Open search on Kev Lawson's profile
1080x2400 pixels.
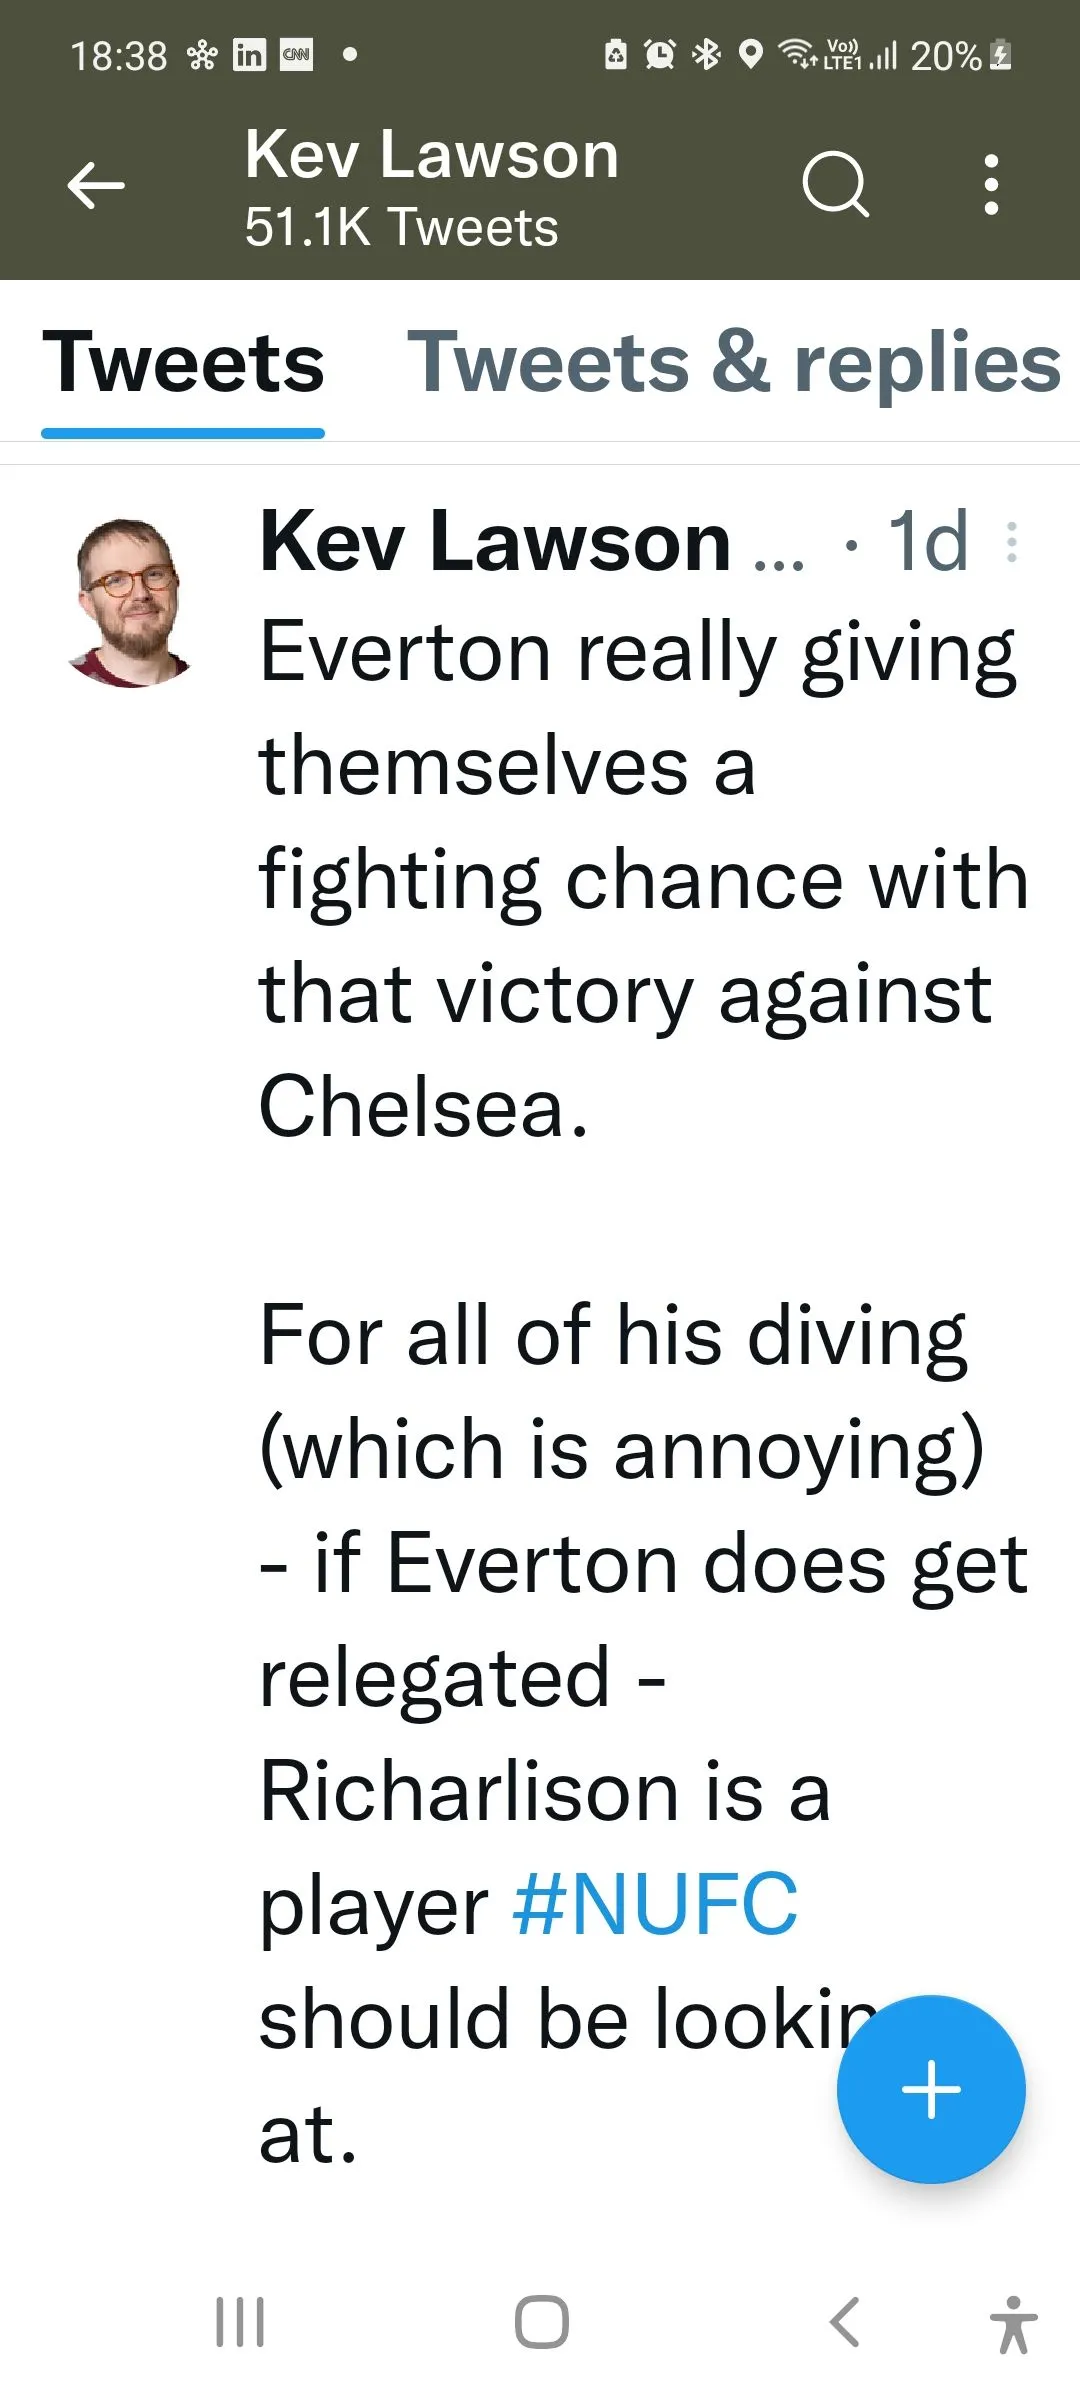835,184
